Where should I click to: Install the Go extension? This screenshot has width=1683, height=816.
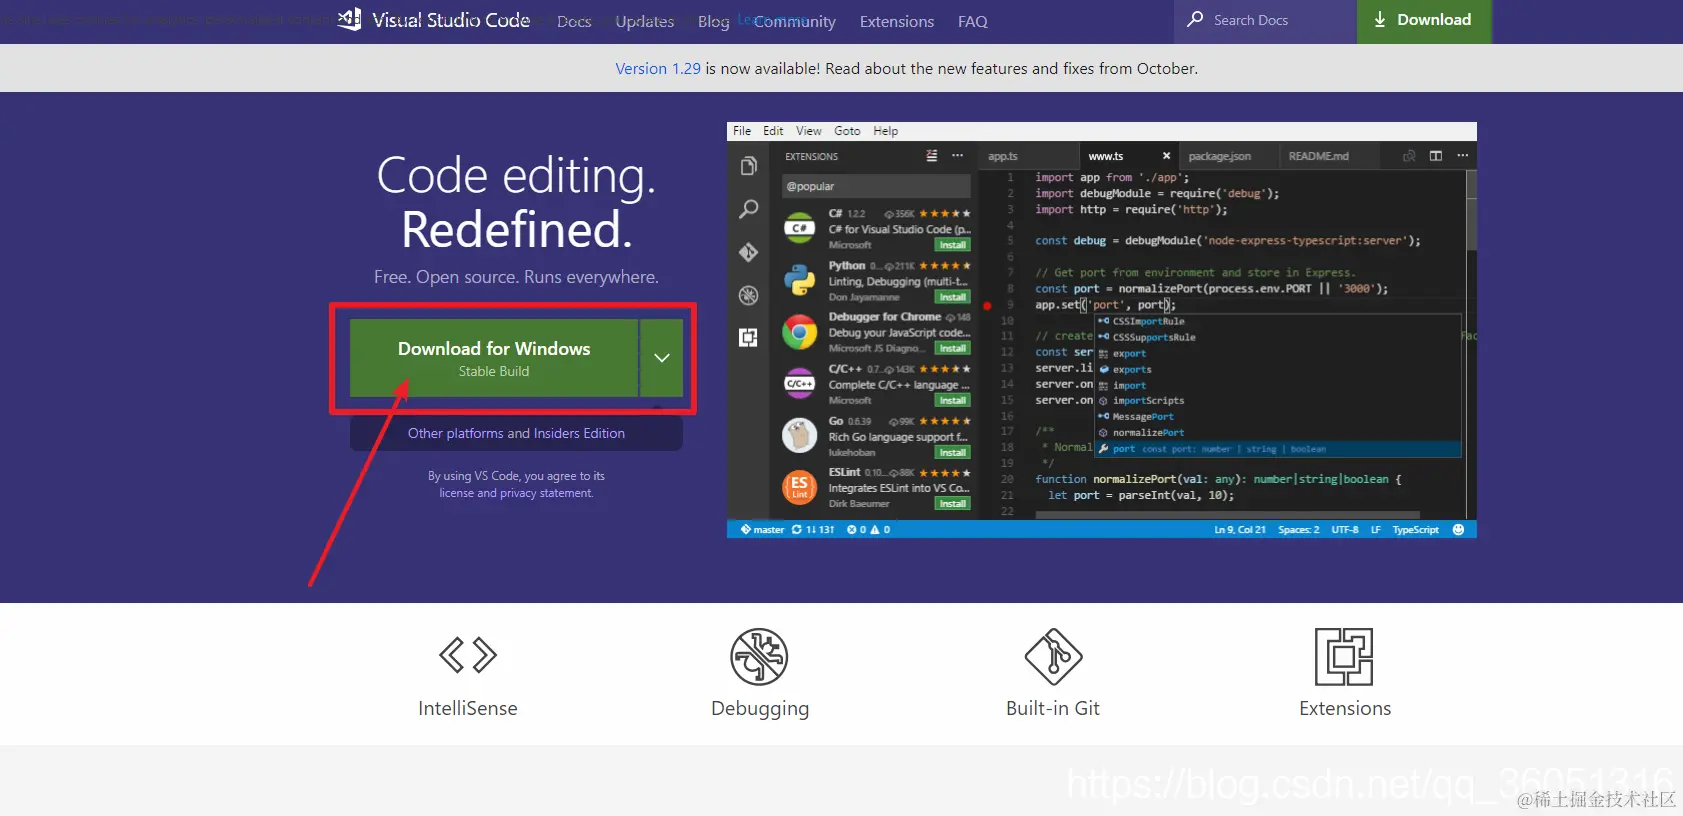952,453
